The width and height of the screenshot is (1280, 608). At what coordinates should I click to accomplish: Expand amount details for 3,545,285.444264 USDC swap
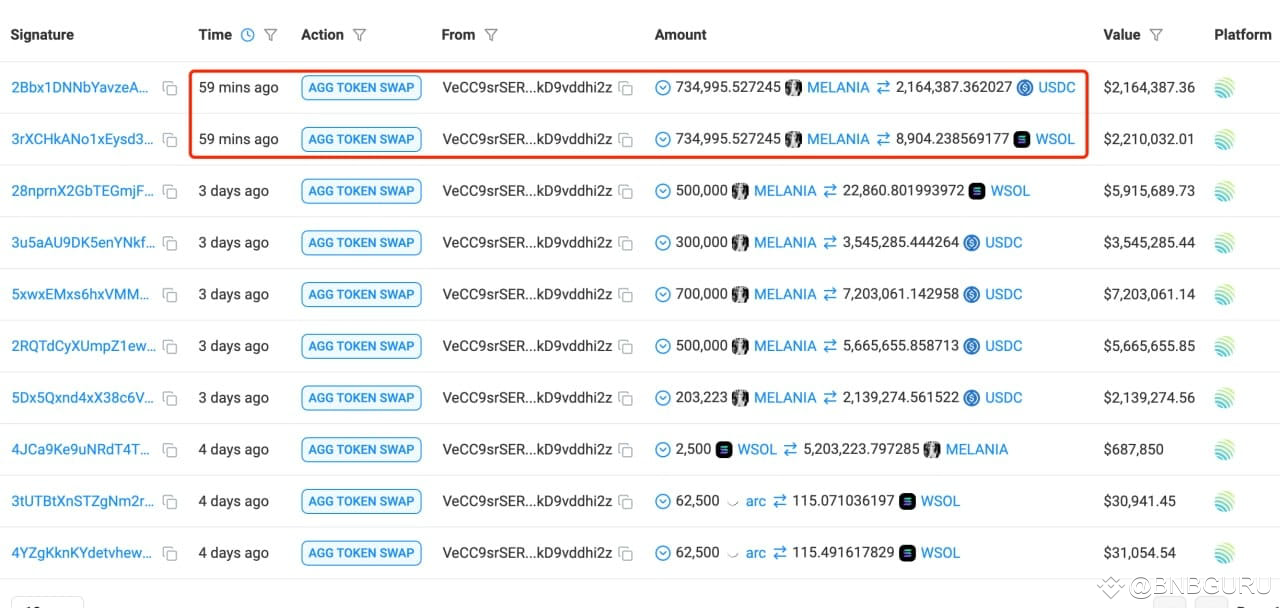pyautogui.click(x=663, y=243)
